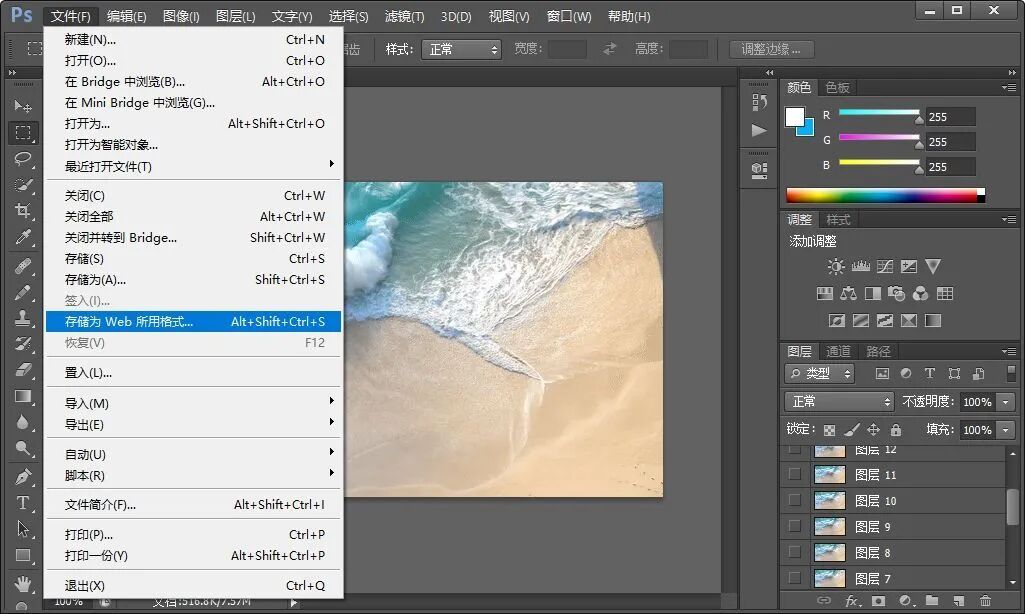Select the Lasso tool

[23, 159]
